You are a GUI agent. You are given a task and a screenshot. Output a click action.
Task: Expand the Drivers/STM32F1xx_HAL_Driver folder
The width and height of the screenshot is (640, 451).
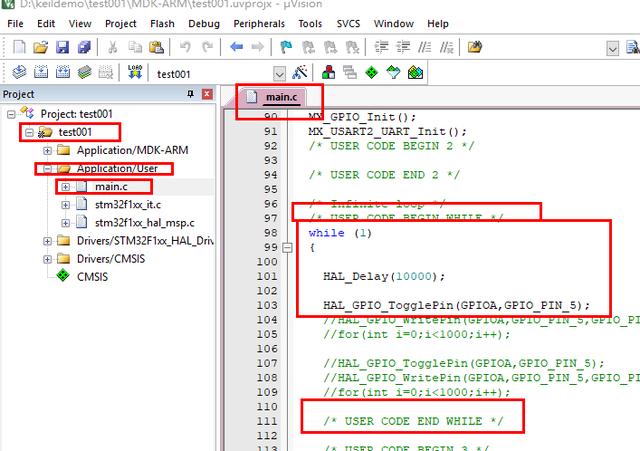[x=47, y=241]
